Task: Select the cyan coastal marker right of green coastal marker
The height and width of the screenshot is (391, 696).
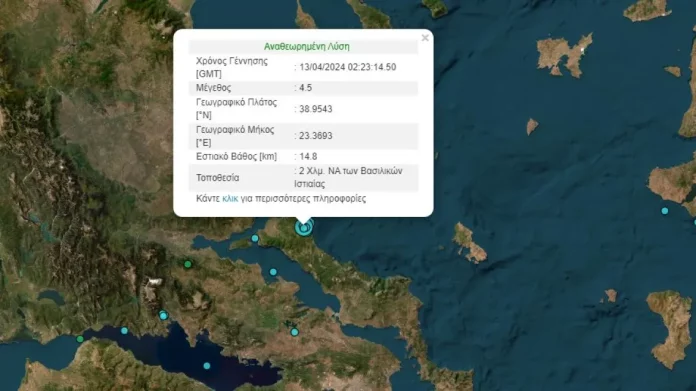Action: (124, 331)
